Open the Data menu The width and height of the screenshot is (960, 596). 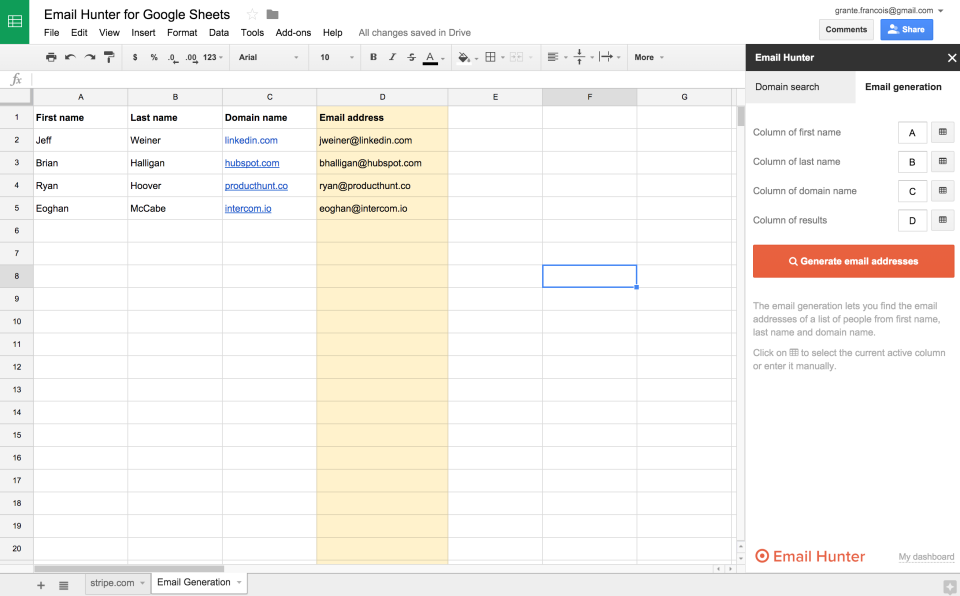[x=219, y=32]
